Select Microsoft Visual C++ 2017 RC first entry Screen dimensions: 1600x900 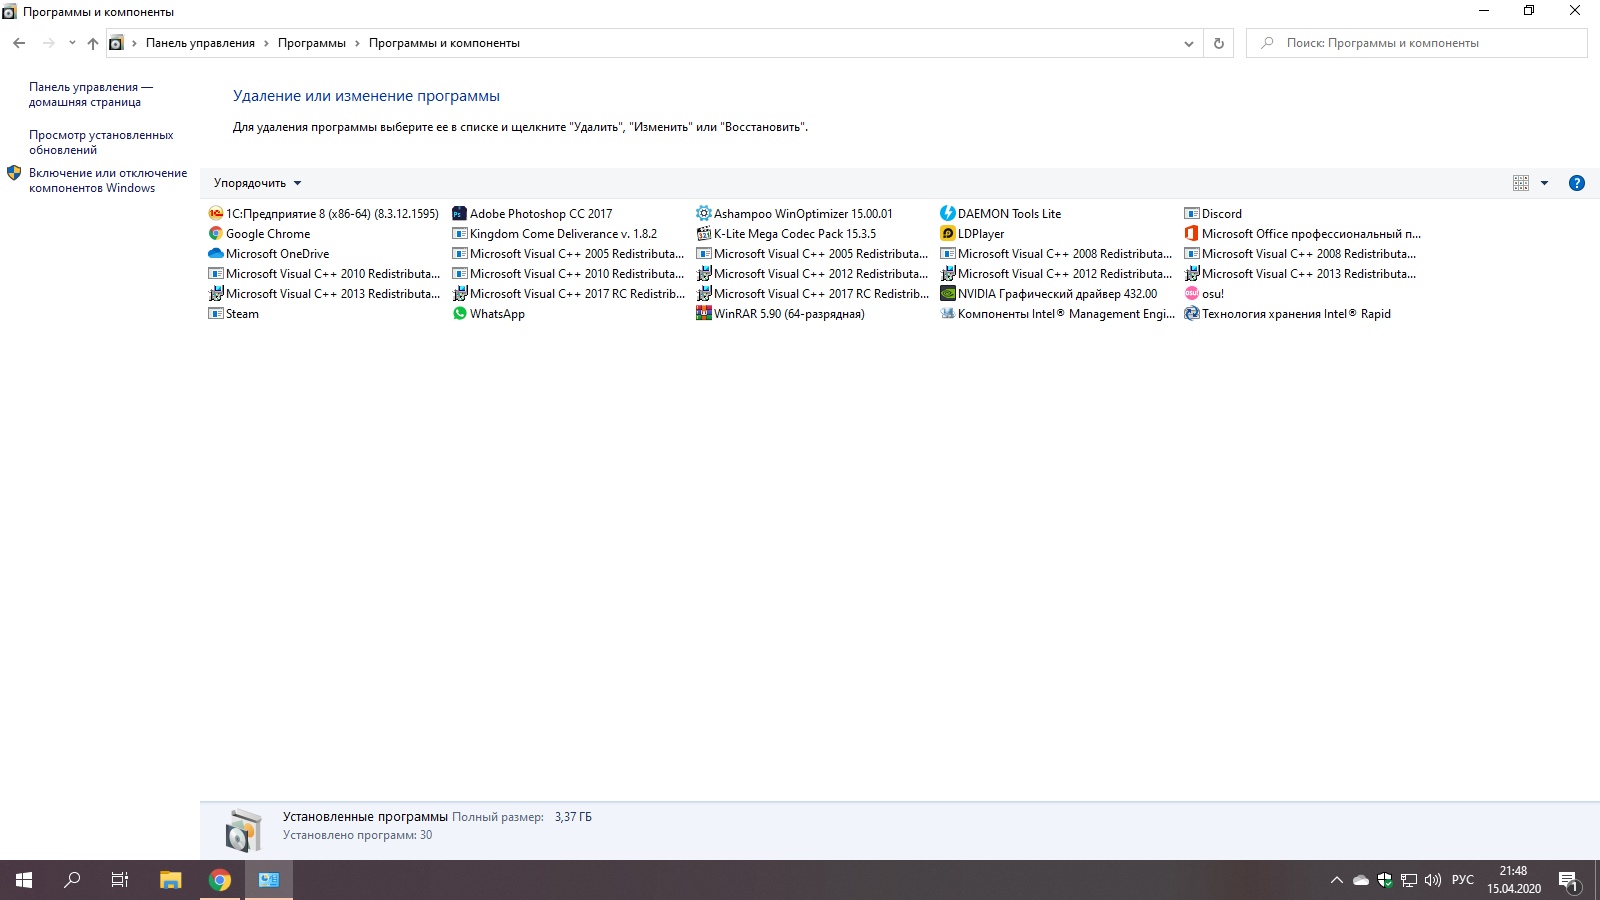coord(569,293)
